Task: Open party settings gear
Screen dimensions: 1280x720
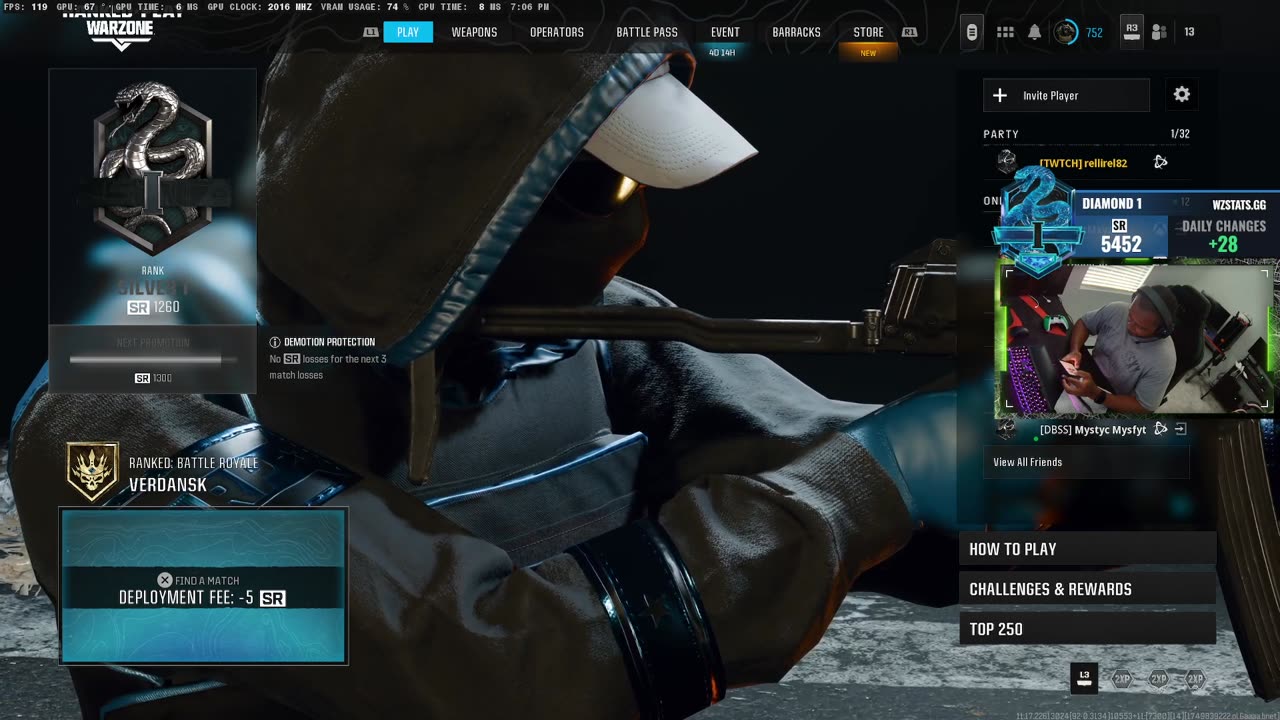Action: pos(1182,95)
